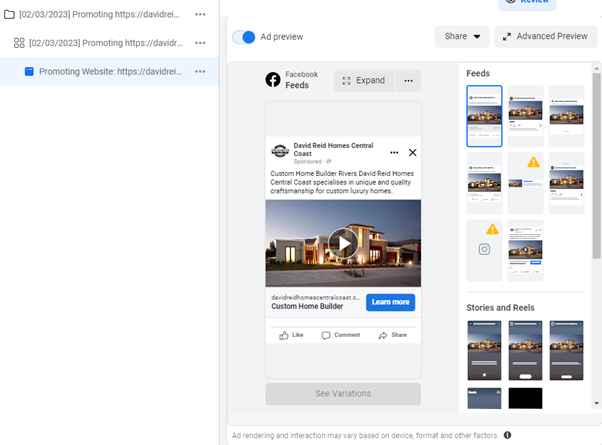
Task: Click the Share icon under the ad
Action: (392, 335)
